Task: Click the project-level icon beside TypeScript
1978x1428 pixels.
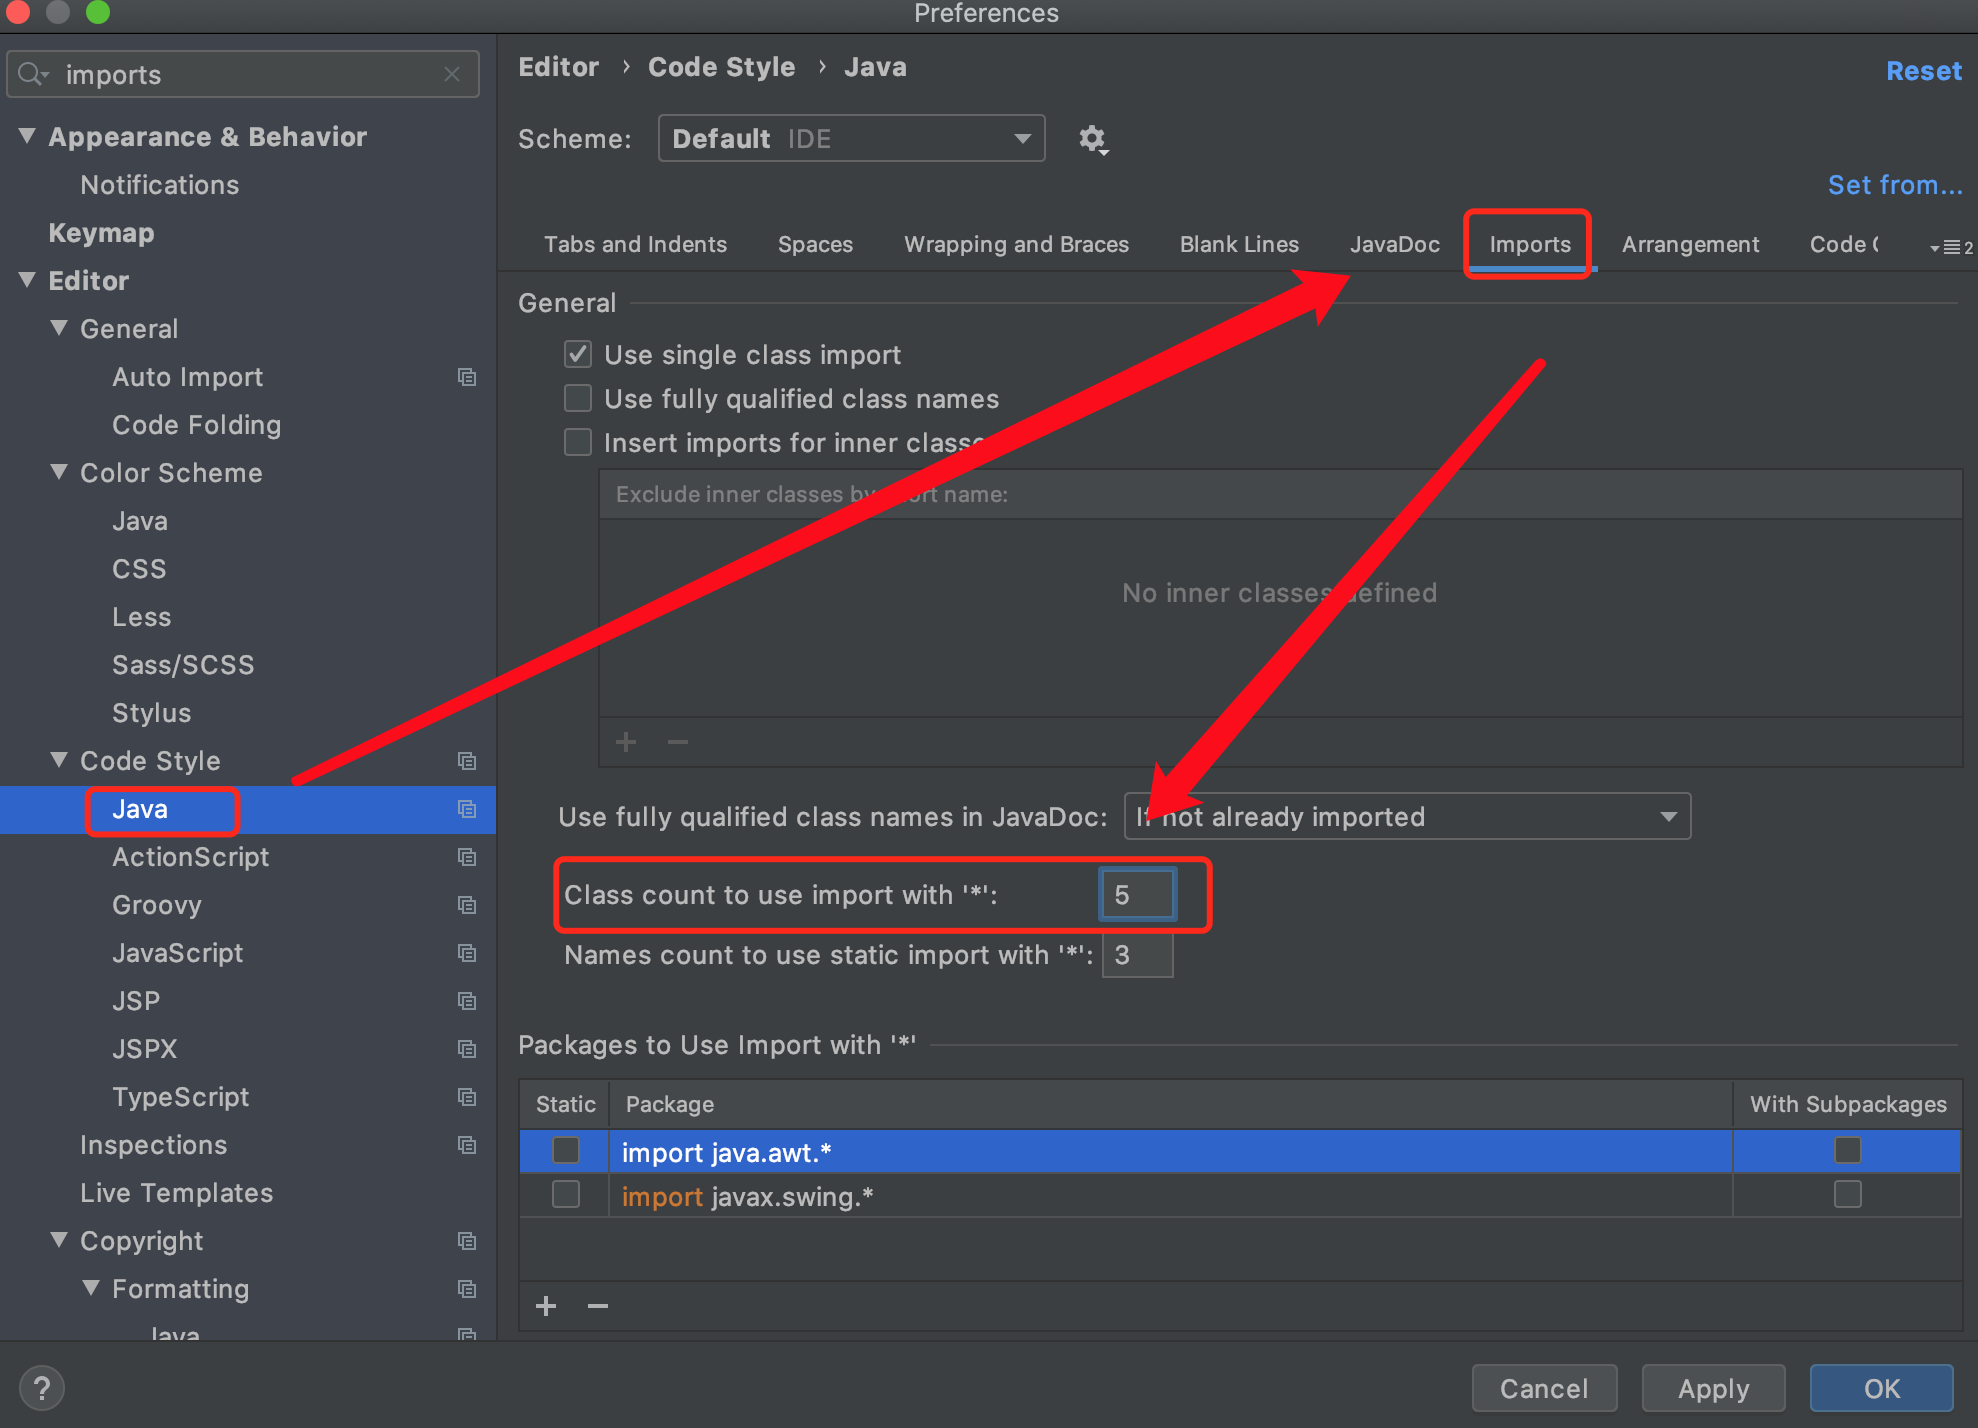Action: coord(466,1097)
